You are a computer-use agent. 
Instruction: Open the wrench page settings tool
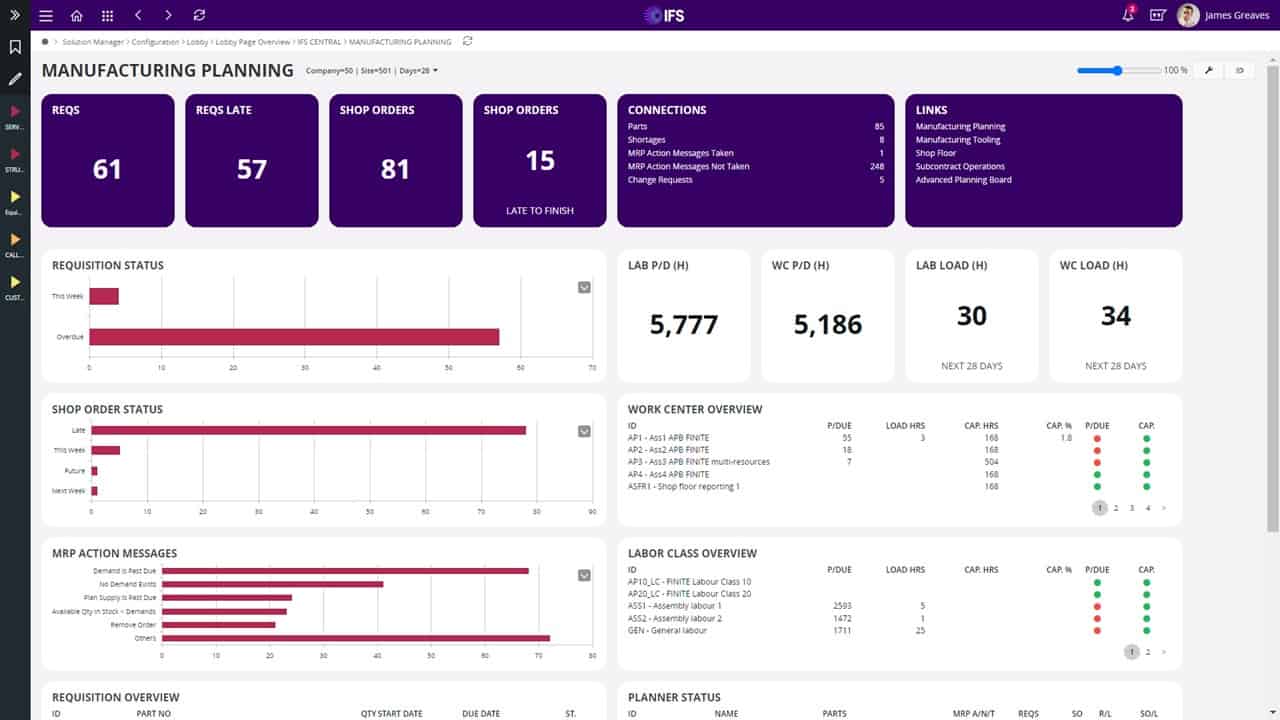click(1208, 70)
